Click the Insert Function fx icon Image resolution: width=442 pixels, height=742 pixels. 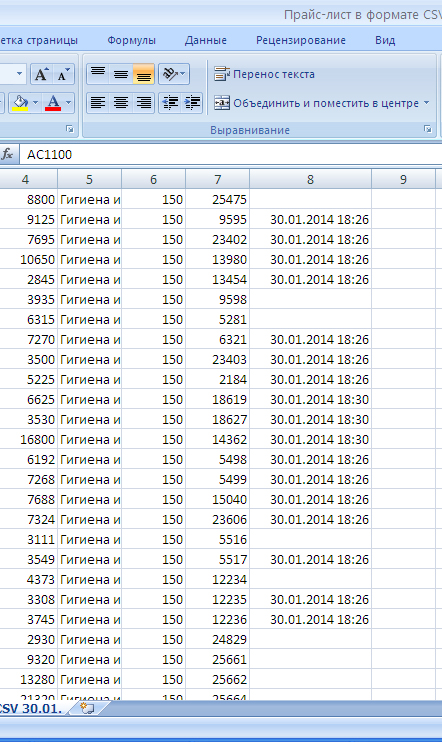[x=7, y=154]
